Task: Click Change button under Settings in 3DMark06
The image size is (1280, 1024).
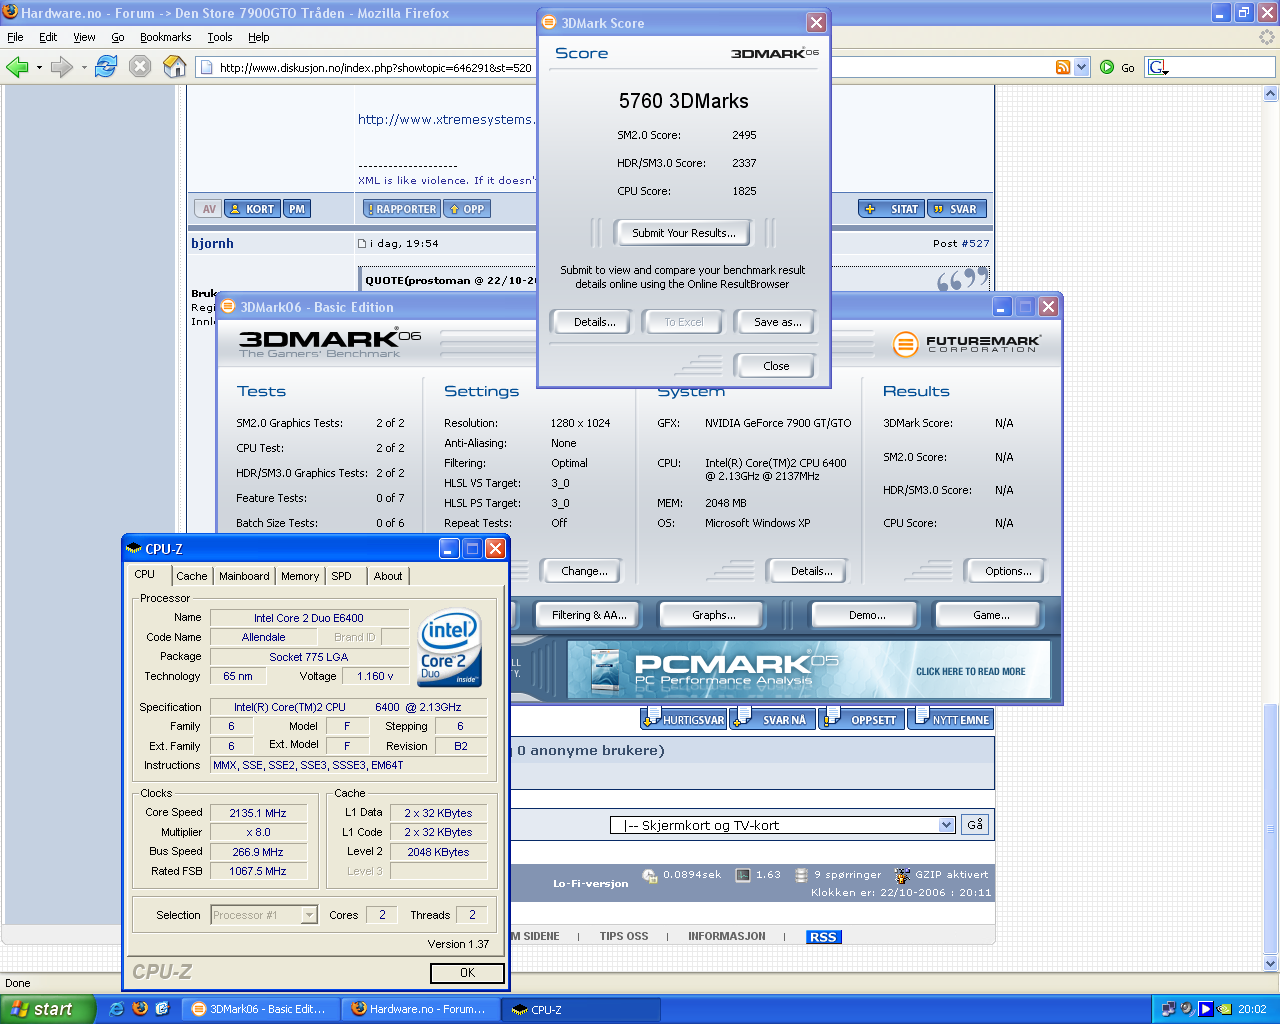Action: click(x=584, y=571)
